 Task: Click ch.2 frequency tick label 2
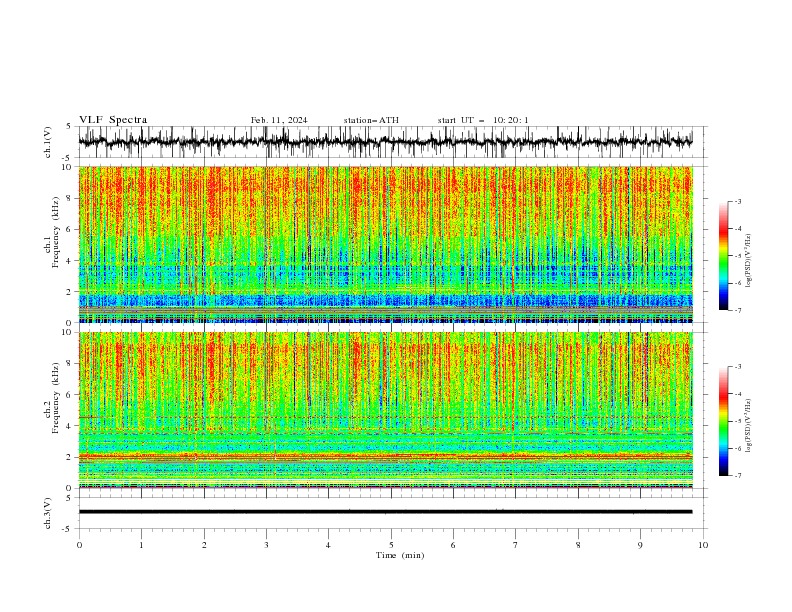click(x=69, y=457)
